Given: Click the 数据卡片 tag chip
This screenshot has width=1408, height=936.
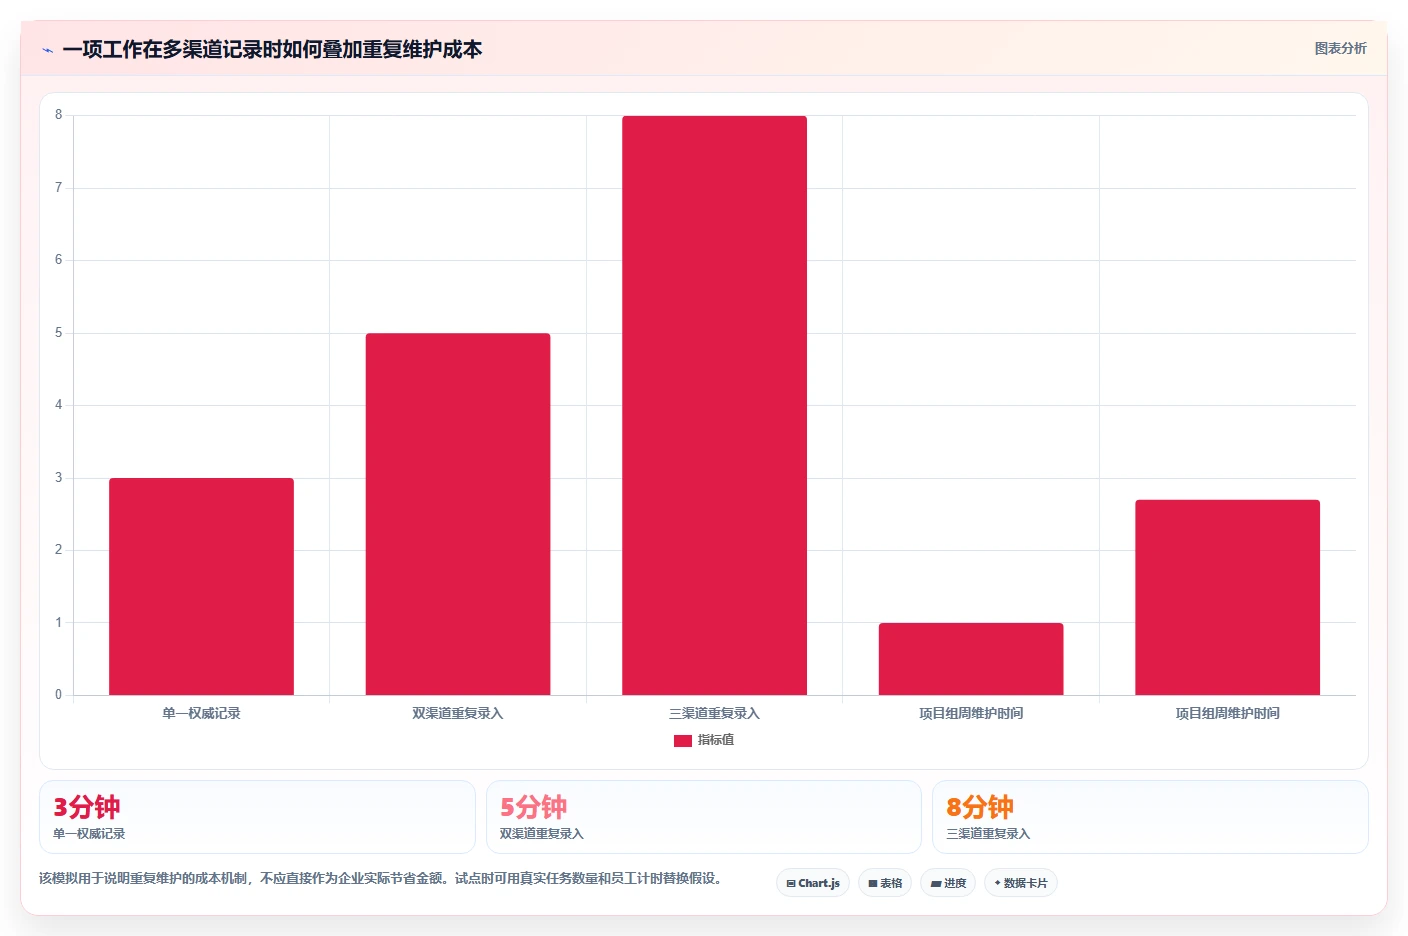Looking at the screenshot, I should [1021, 883].
